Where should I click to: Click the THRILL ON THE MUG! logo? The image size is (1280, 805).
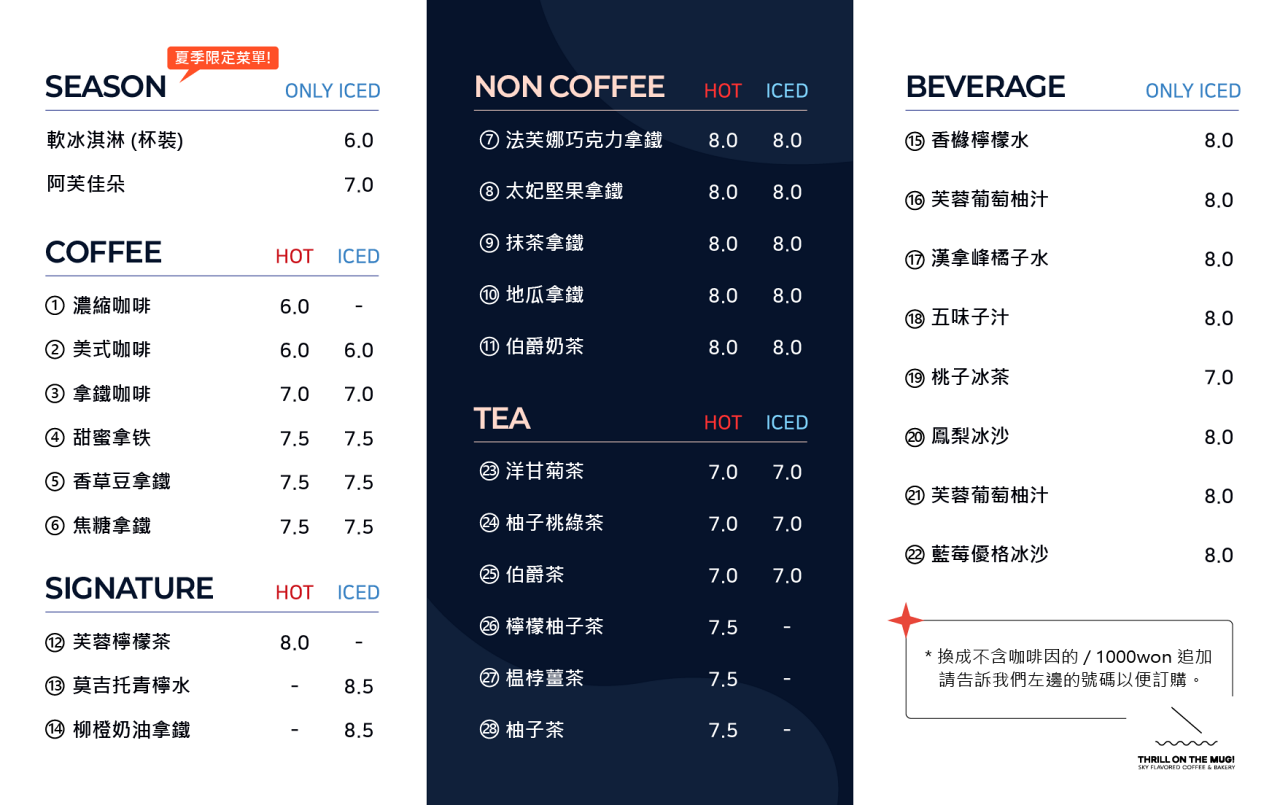(1186, 756)
